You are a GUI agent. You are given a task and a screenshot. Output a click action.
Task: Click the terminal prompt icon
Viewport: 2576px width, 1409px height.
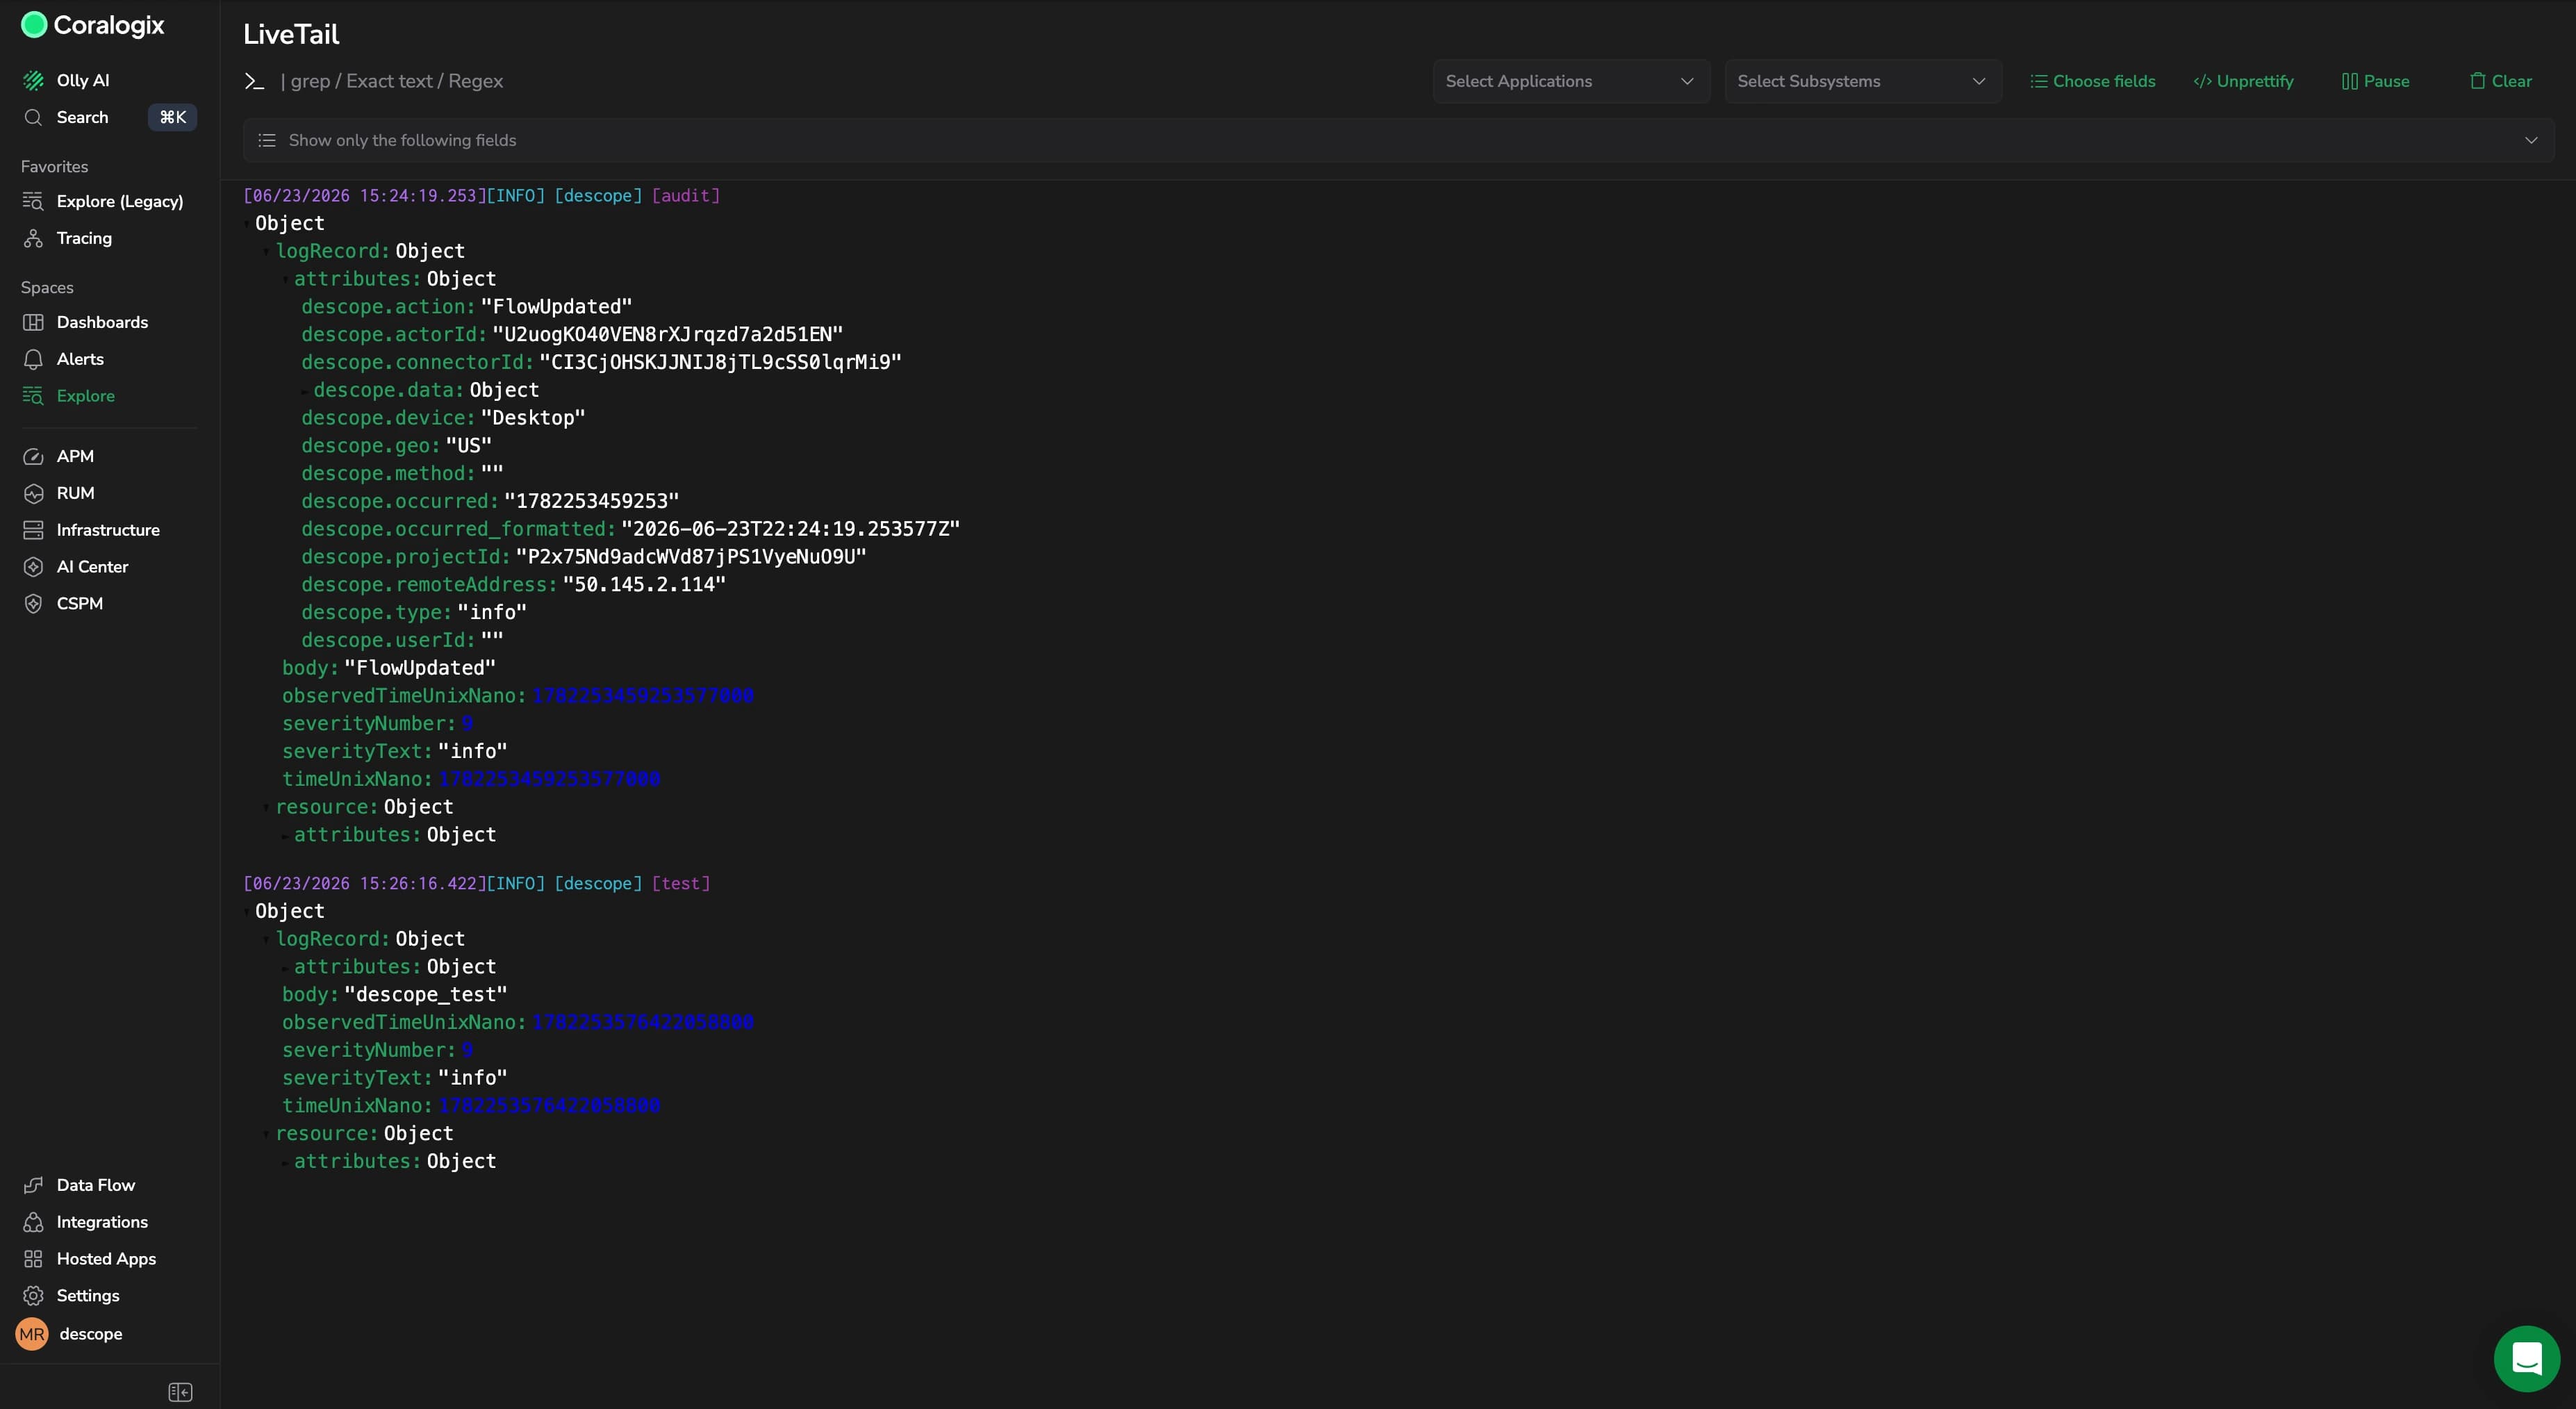(254, 82)
